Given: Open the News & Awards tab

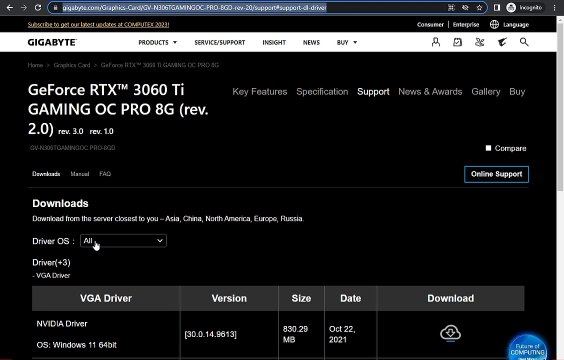Looking at the screenshot, I should tap(430, 92).
